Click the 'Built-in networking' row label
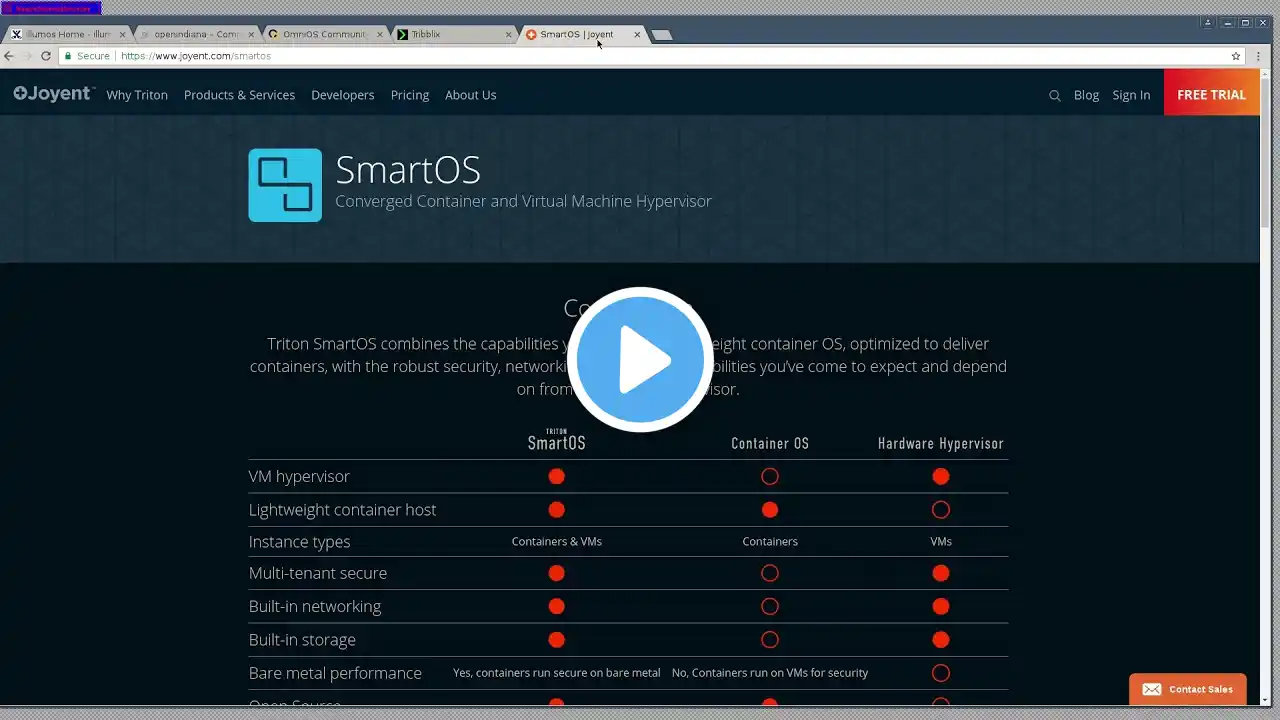This screenshot has height=720, width=1280. (315, 607)
